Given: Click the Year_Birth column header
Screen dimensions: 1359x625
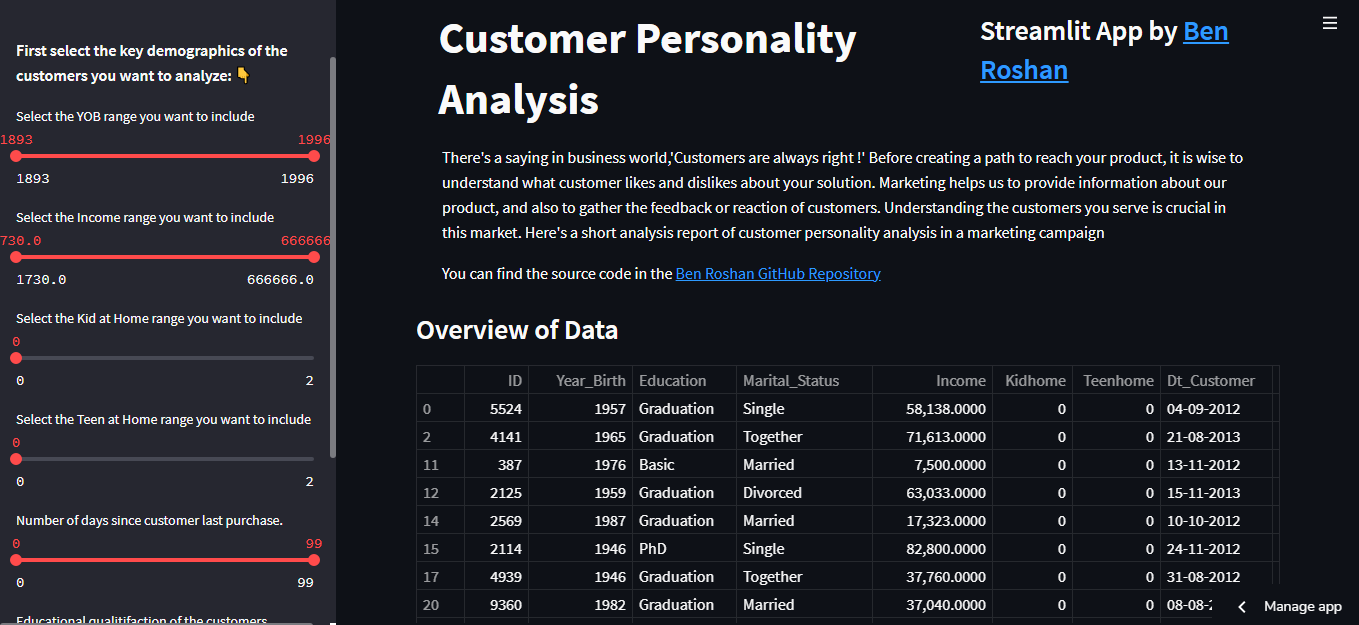Looking at the screenshot, I should 590,380.
